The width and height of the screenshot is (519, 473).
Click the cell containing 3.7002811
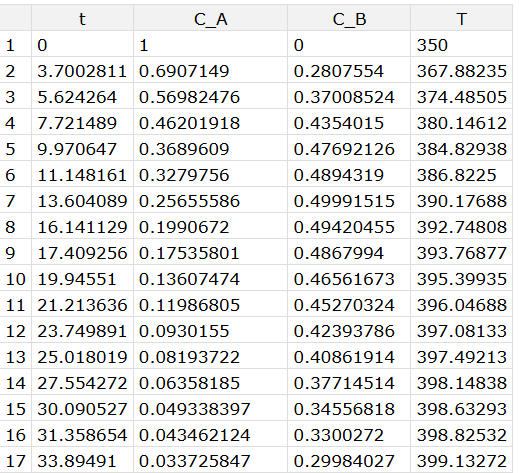pyautogui.click(x=82, y=70)
